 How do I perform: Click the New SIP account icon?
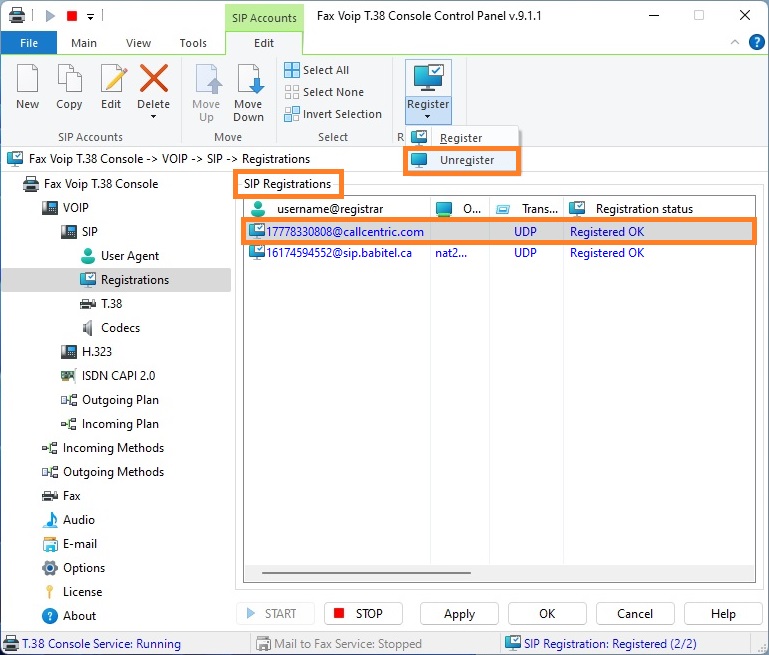pyautogui.click(x=27, y=78)
